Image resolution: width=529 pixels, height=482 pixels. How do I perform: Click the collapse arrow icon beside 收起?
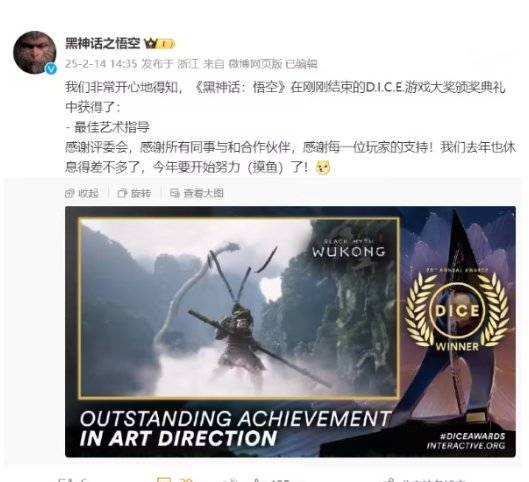(69, 193)
